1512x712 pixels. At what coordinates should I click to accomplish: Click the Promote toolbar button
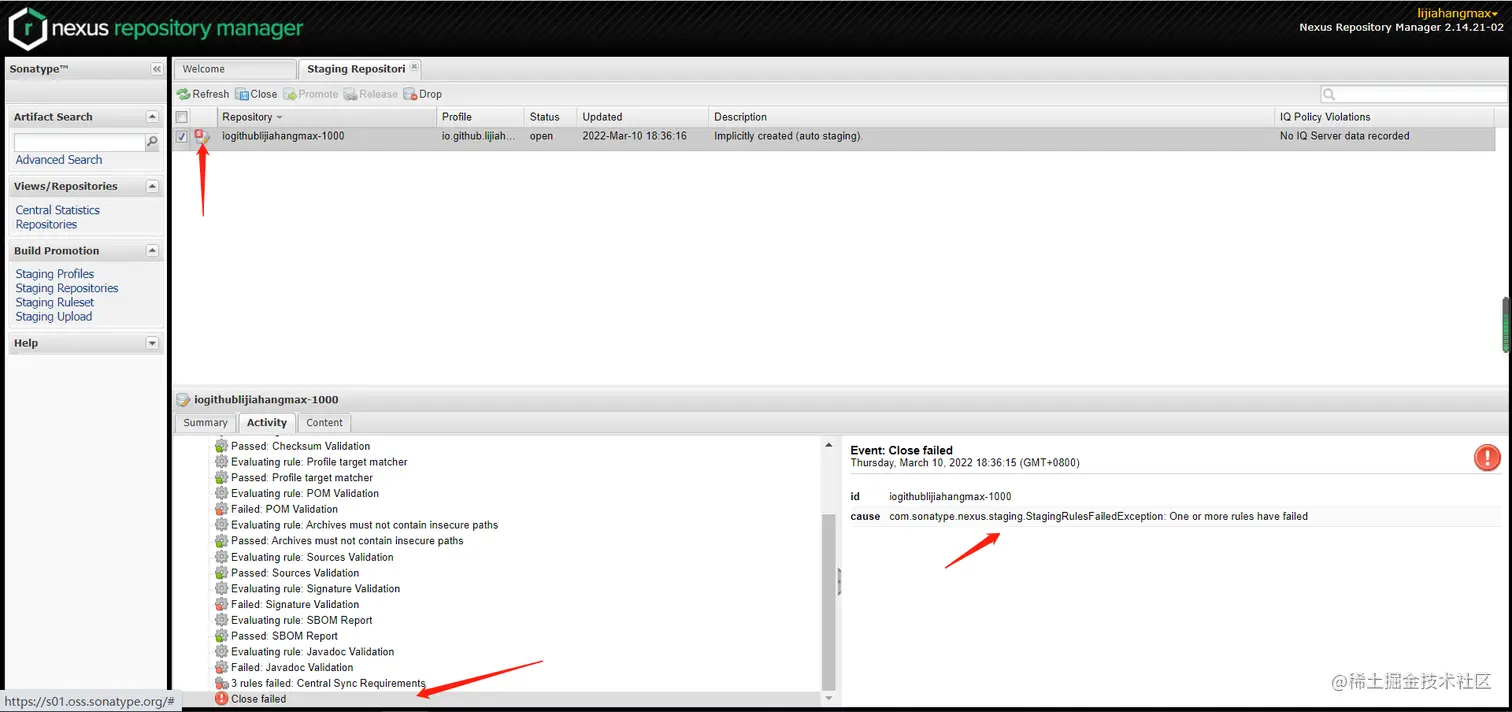pos(311,94)
